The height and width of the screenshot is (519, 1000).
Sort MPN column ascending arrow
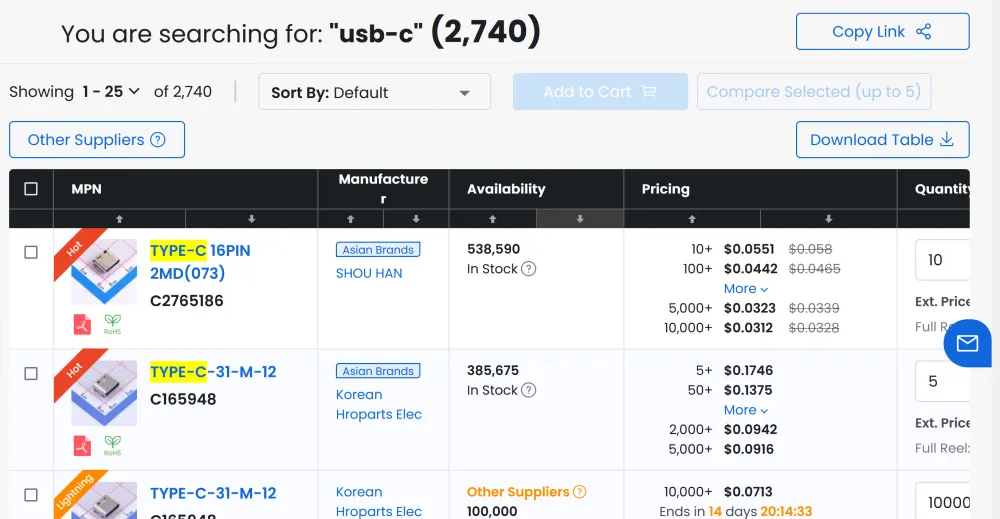click(120, 219)
